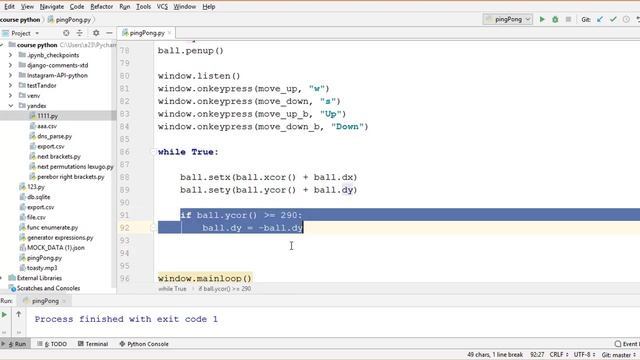Image resolution: width=640 pixels, height=360 pixels.
Task: Open the Tools menu
Action: coord(143,7)
